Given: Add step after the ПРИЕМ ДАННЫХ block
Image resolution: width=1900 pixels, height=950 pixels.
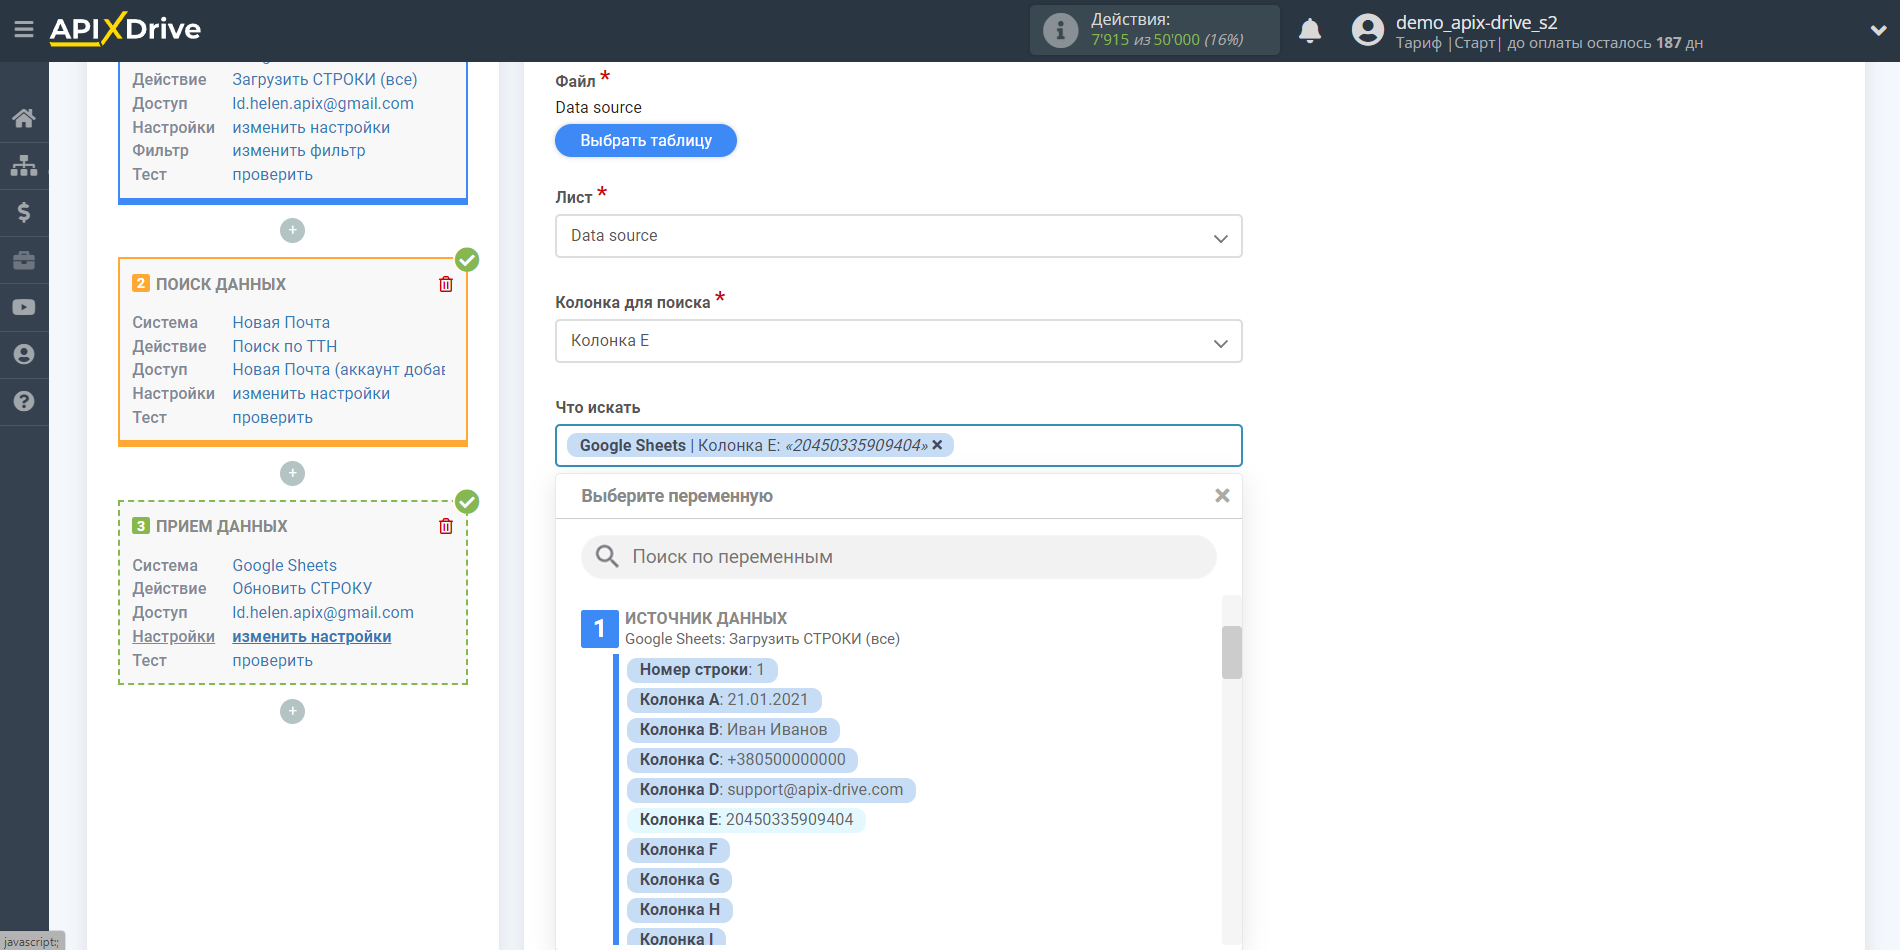Looking at the screenshot, I should [x=292, y=711].
